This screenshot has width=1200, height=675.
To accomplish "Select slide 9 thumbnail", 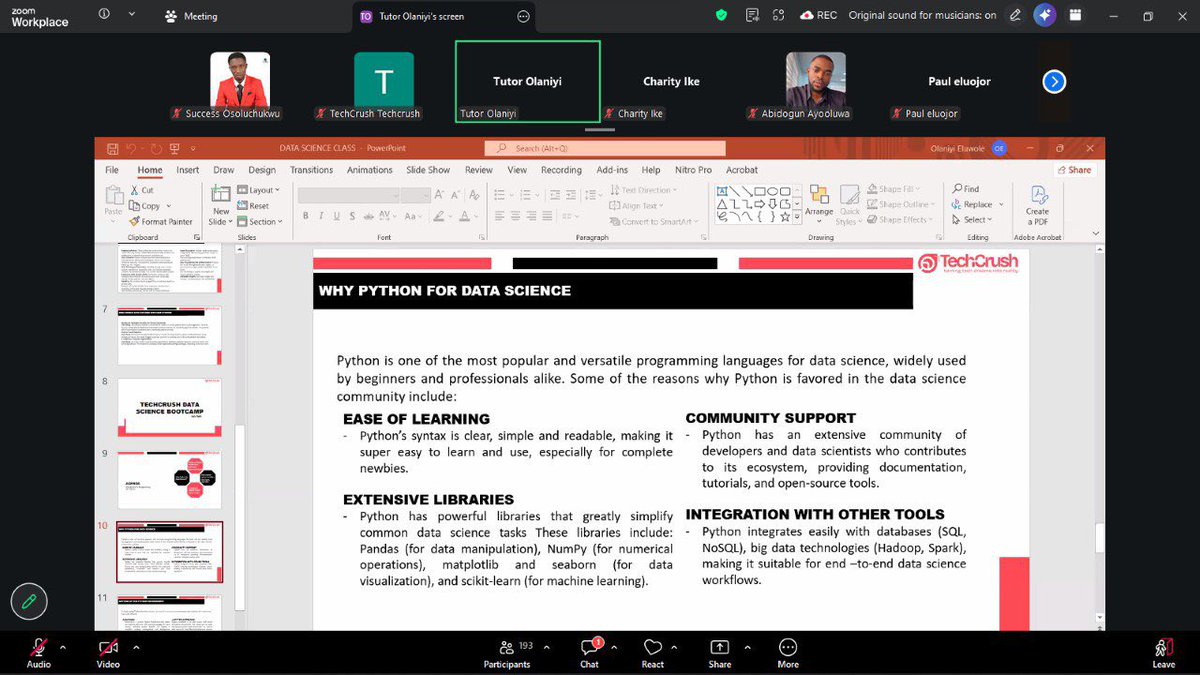I will [169, 479].
